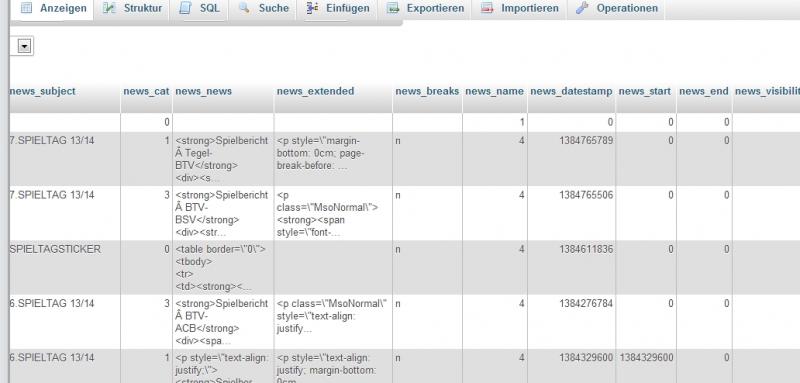This screenshot has width=800, height=383.
Task: Click the news_news cell containing Tegel-BTV
Action: pyautogui.click(x=223, y=159)
